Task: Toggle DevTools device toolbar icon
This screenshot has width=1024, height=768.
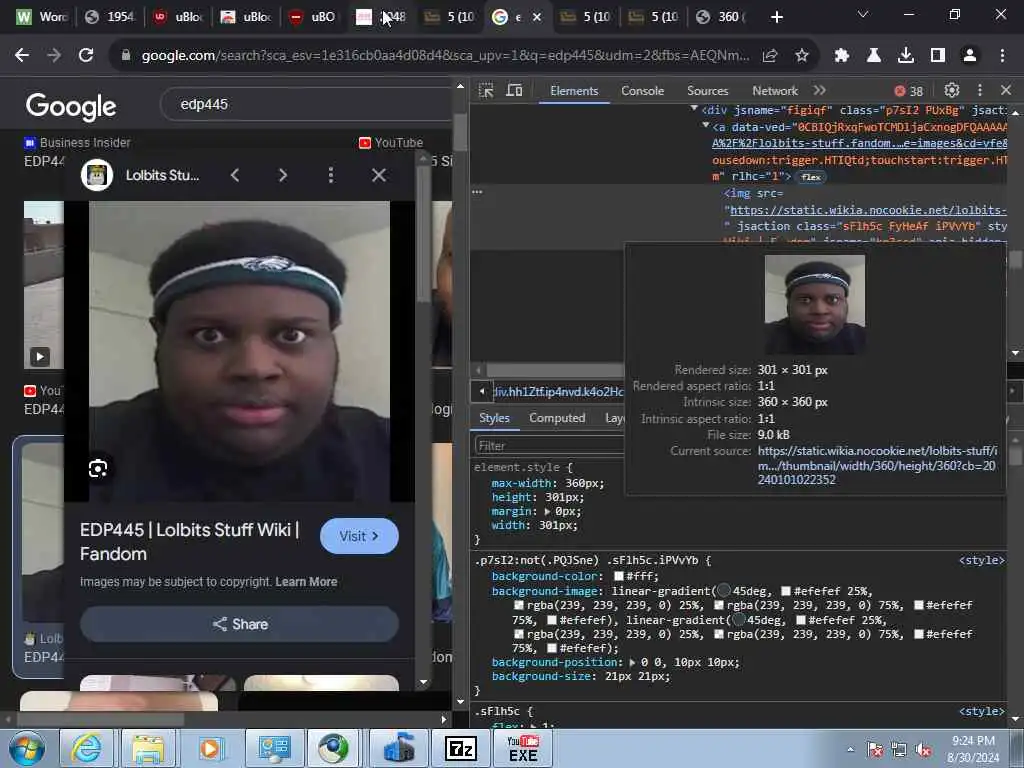Action: (x=515, y=91)
